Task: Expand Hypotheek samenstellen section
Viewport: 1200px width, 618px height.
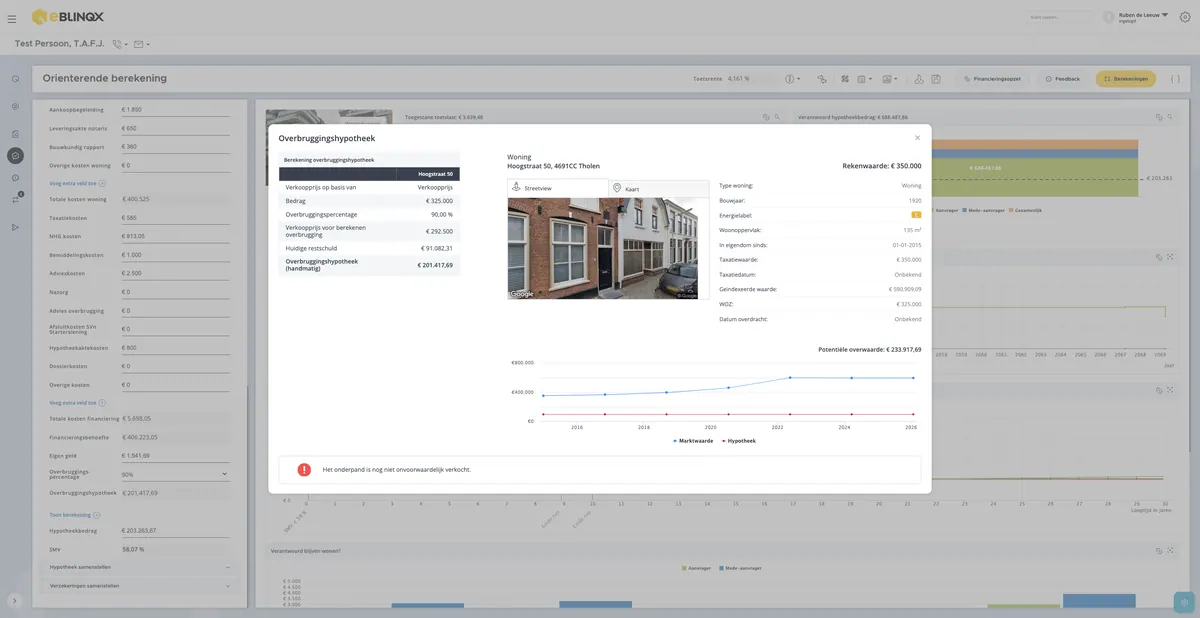Action: click(139, 567)
